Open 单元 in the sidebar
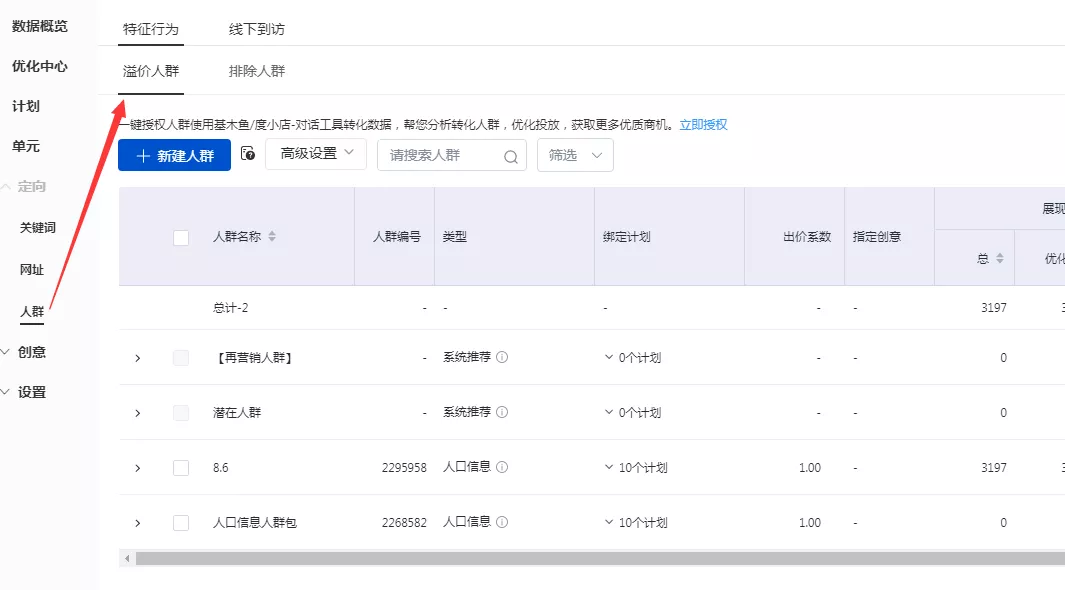This screenshot has width=1065, height=590. click(x=26, y=146)
